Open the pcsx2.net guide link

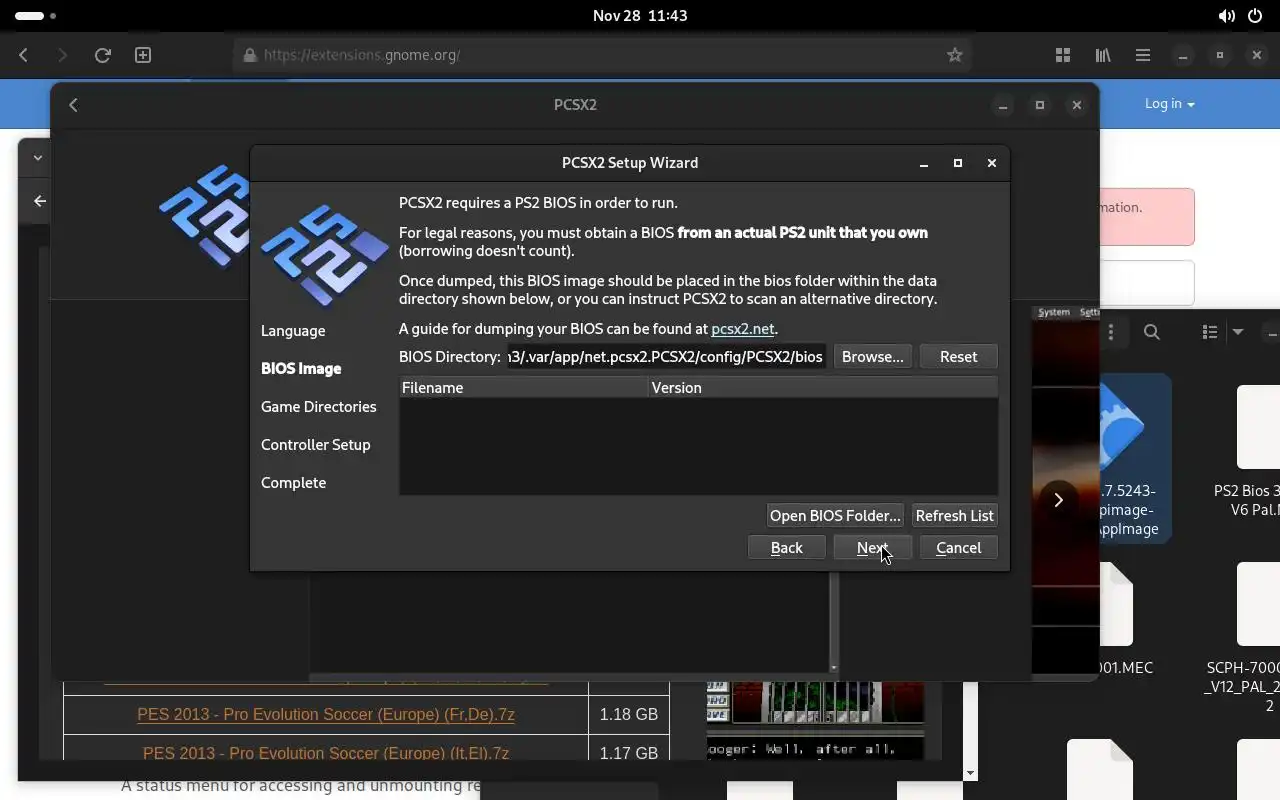tap(742, 328)
